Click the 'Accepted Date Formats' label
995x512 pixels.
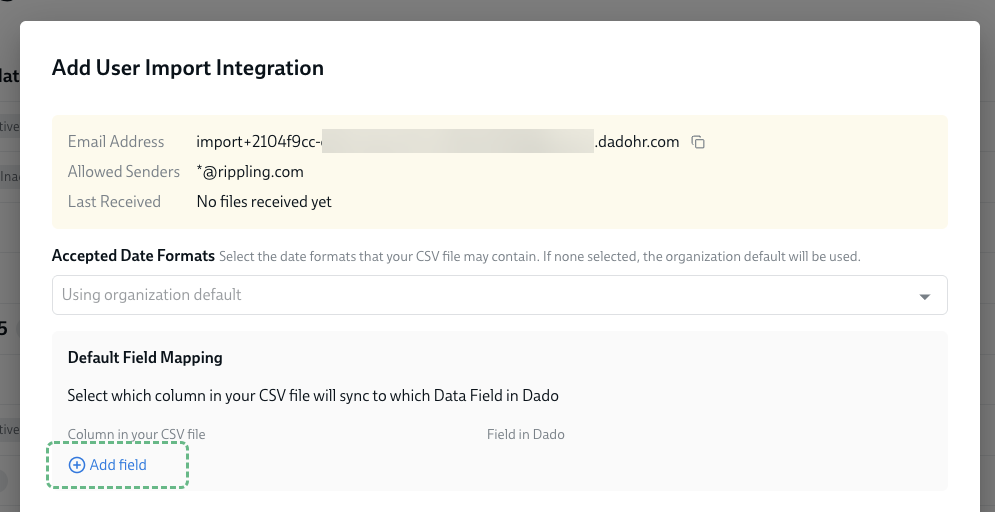coord(133,256)
